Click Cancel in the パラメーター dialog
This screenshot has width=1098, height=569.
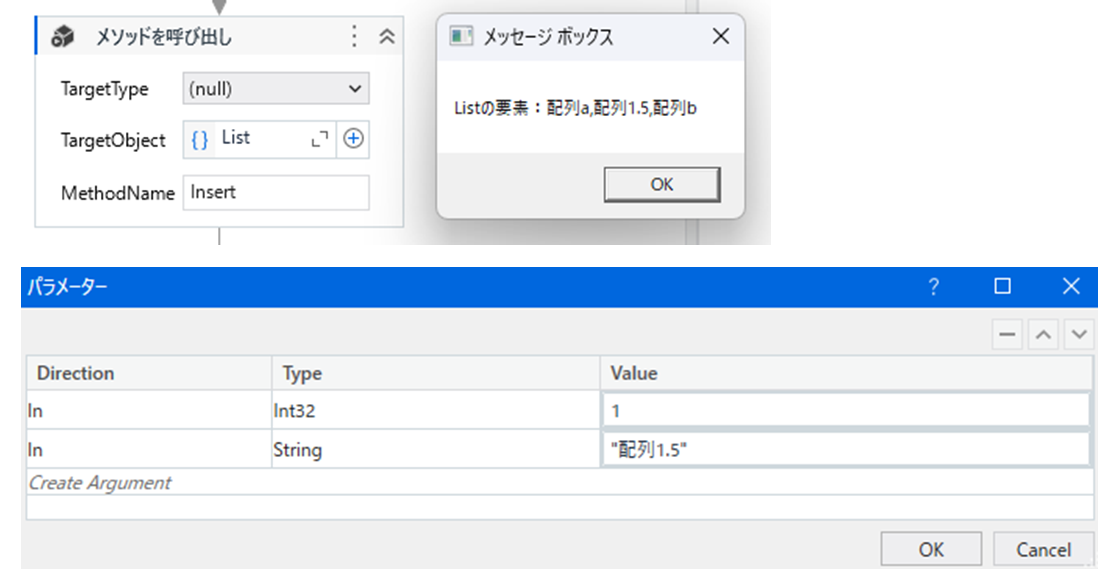click(1043, 549)
